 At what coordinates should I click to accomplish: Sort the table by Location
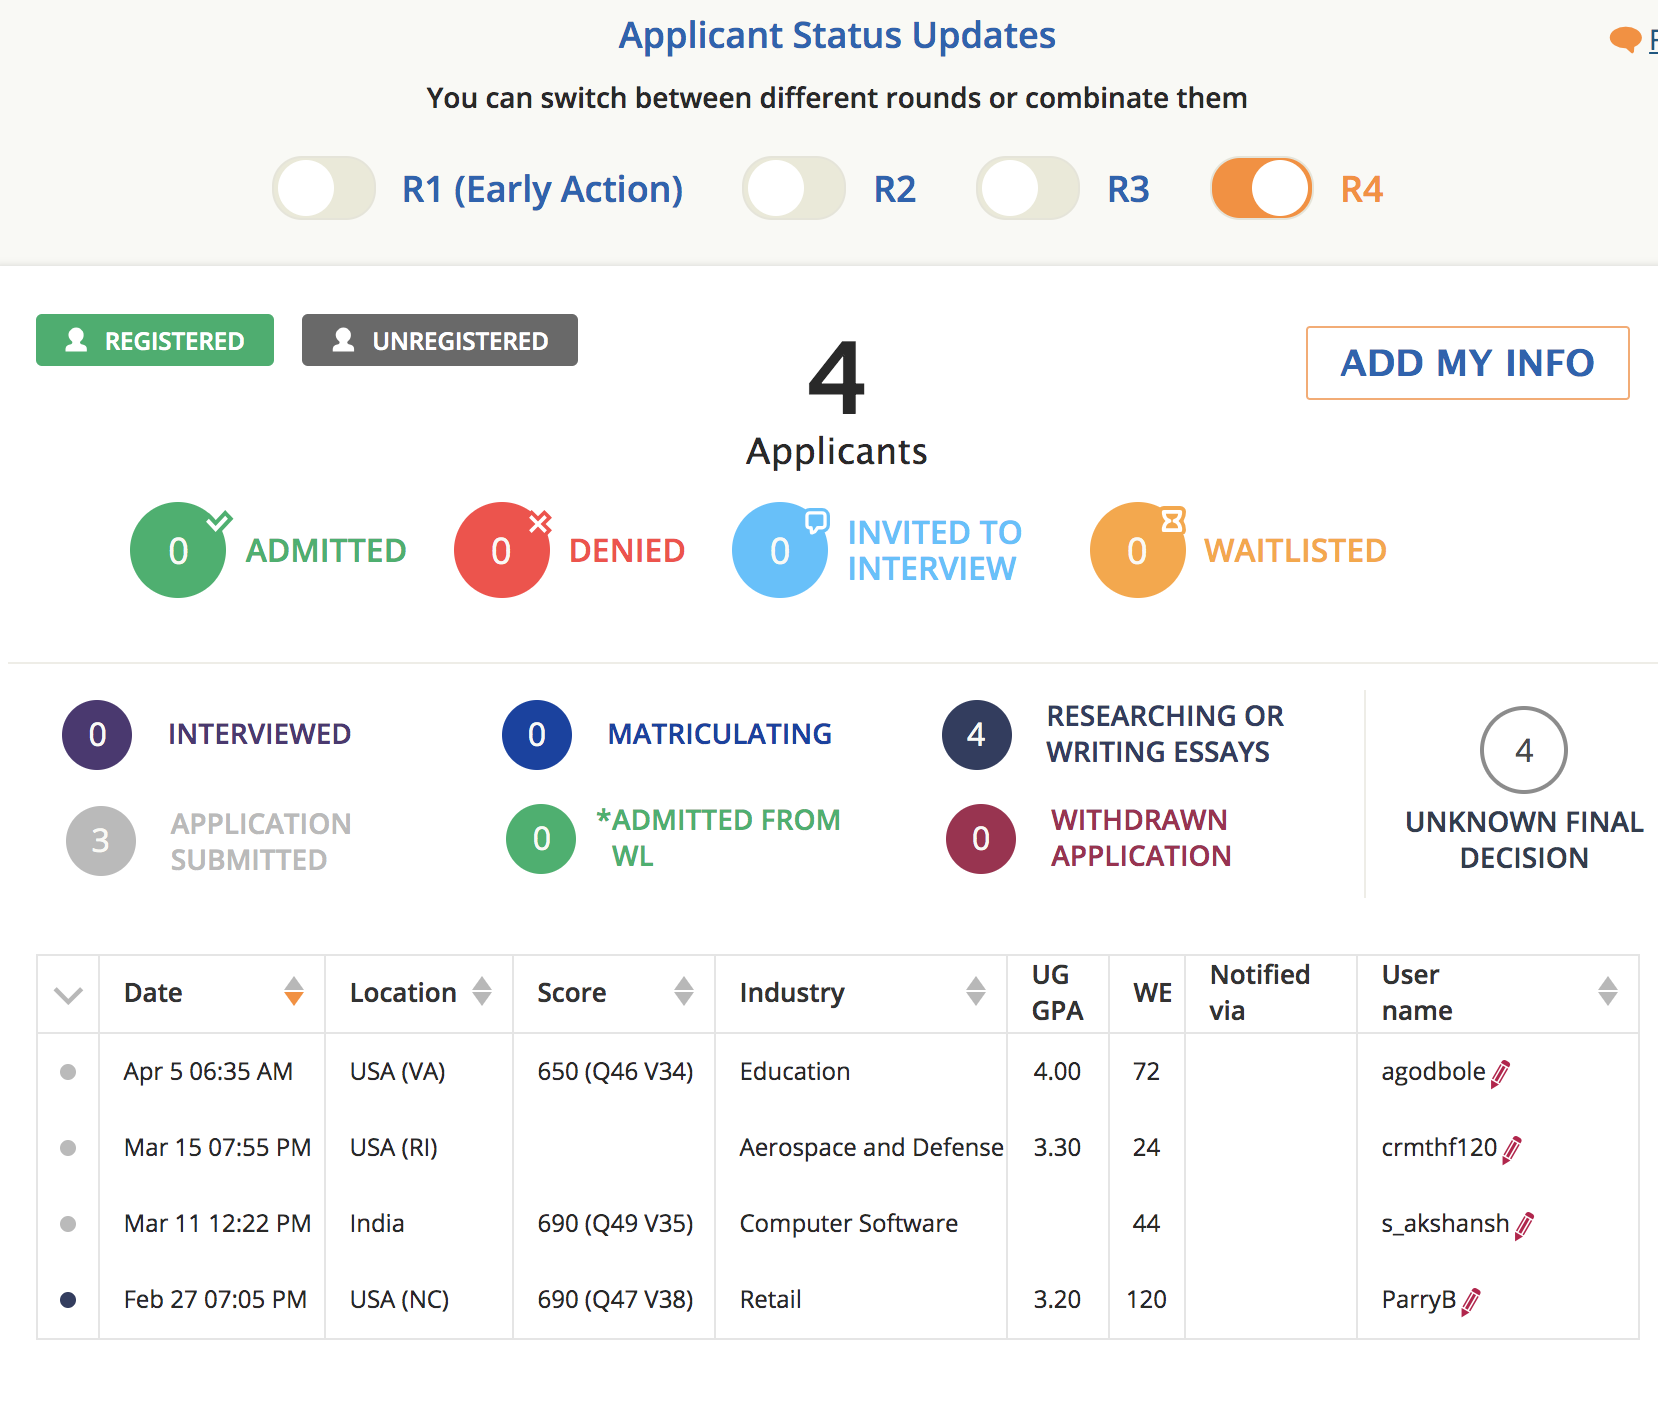click(x=480, y=992)
